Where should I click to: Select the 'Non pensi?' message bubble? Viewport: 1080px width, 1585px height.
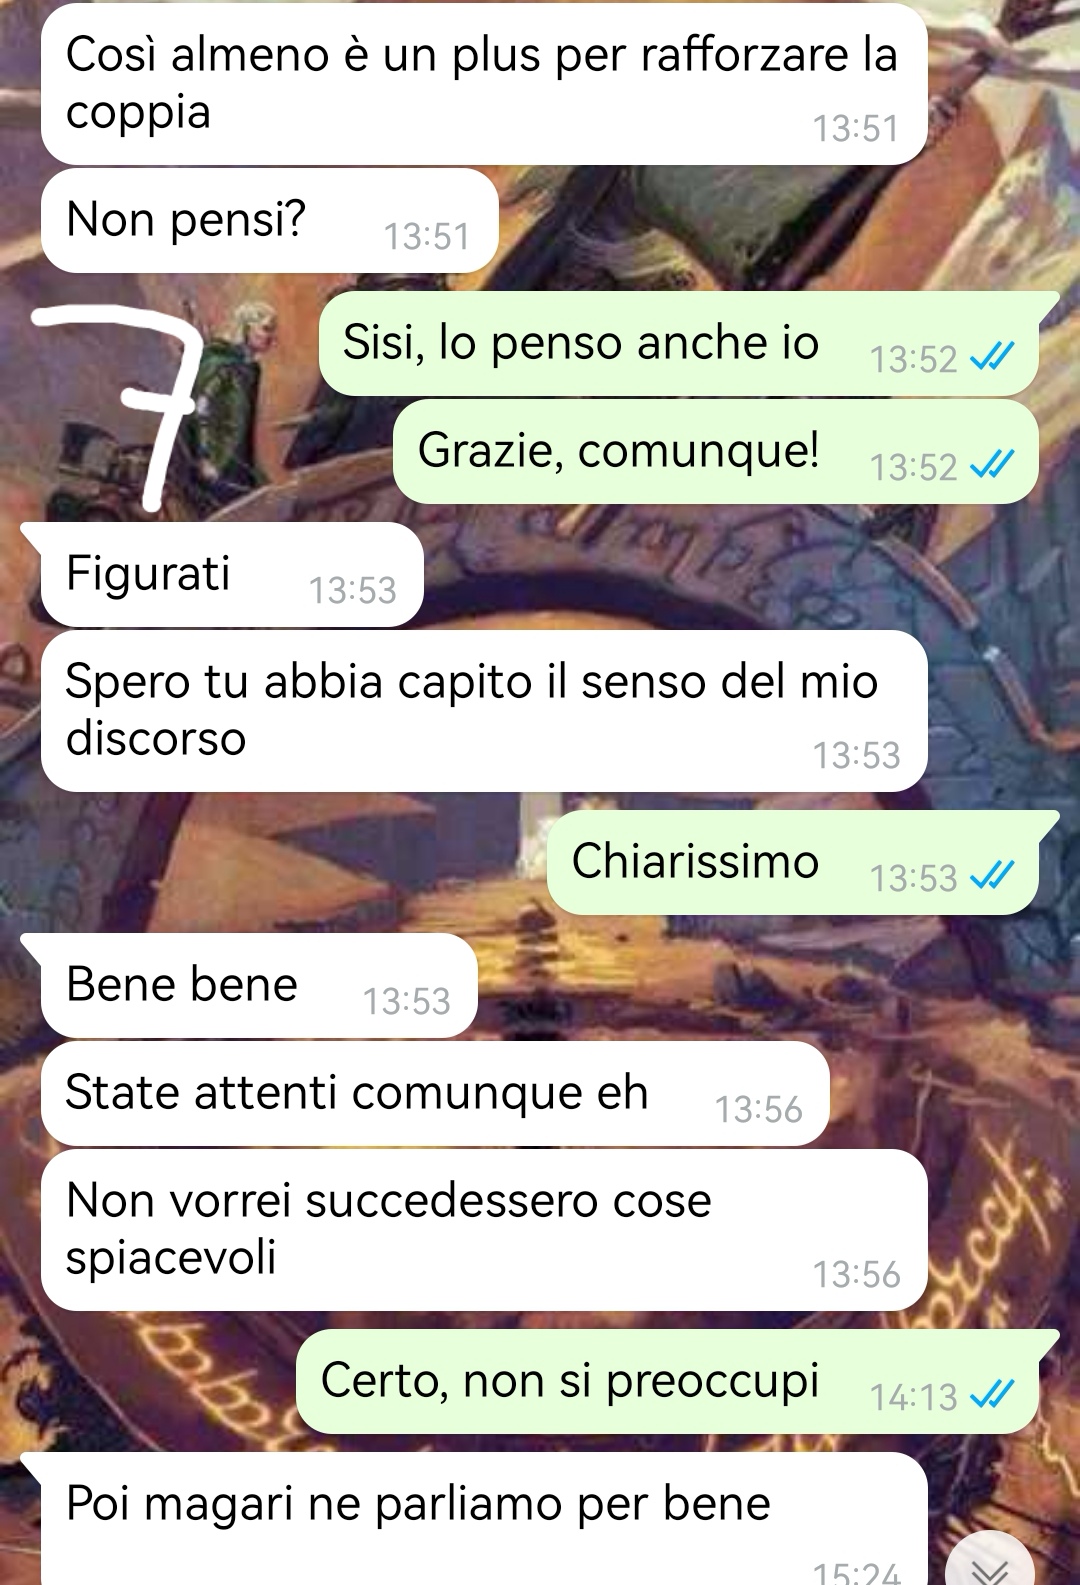pyautogui.click(x=270, y=220)
